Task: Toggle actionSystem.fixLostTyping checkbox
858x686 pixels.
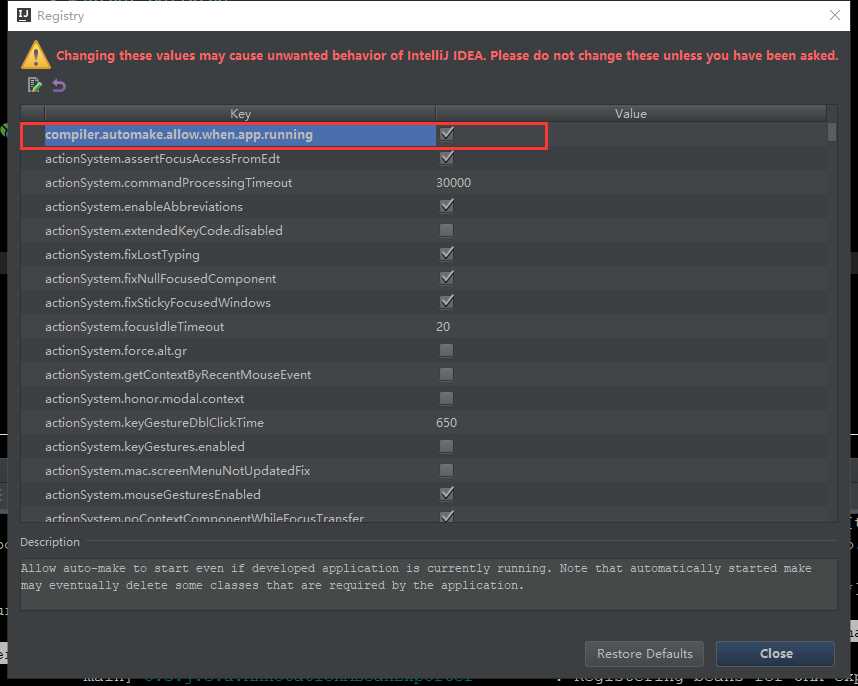Action: tap(447, 254)
